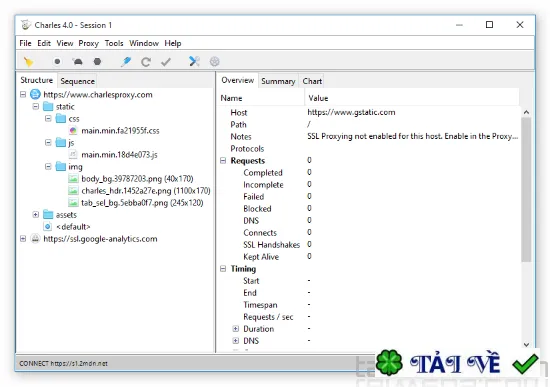
Task: Click the Value column header
Action: [x=412, y=98]
